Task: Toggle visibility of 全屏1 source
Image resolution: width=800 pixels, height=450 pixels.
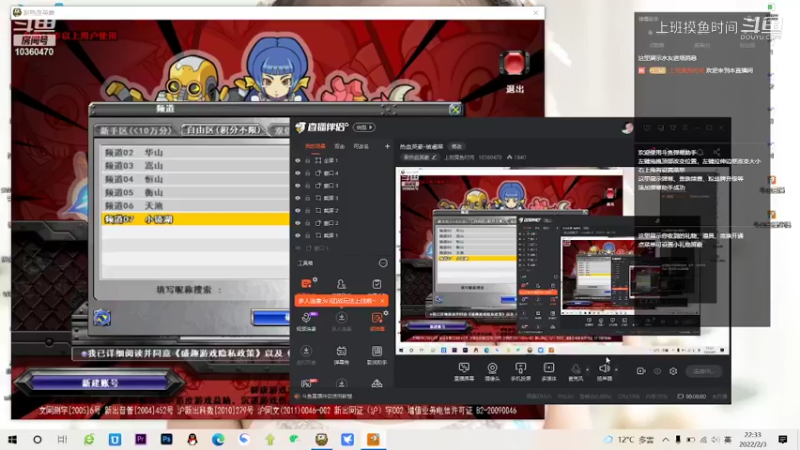Action: 298,160
